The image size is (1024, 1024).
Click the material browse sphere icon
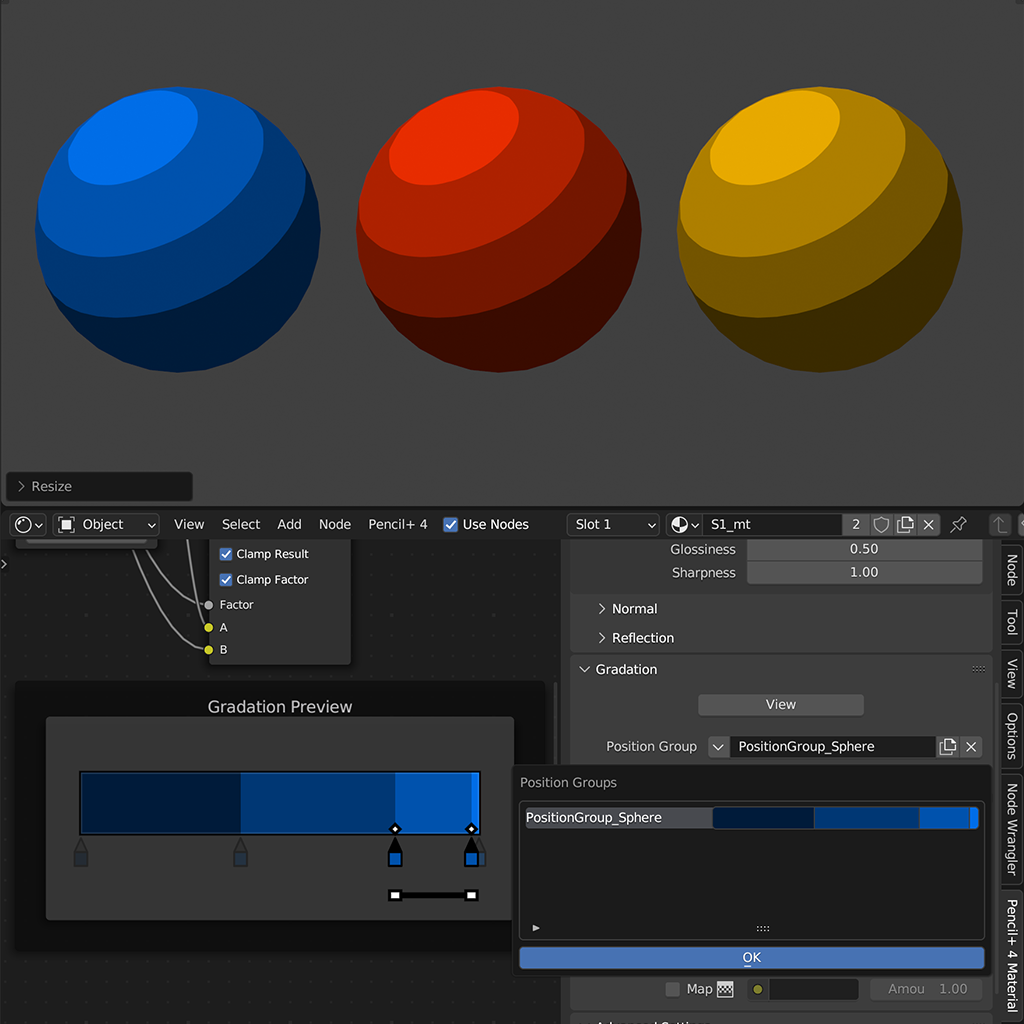coord(685,525)
